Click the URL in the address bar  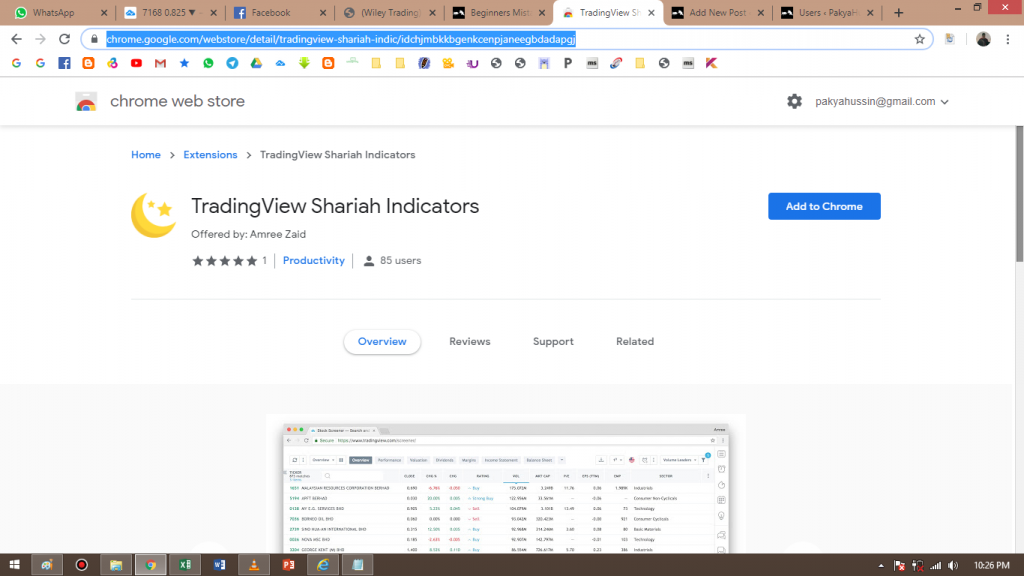point(341,39)
